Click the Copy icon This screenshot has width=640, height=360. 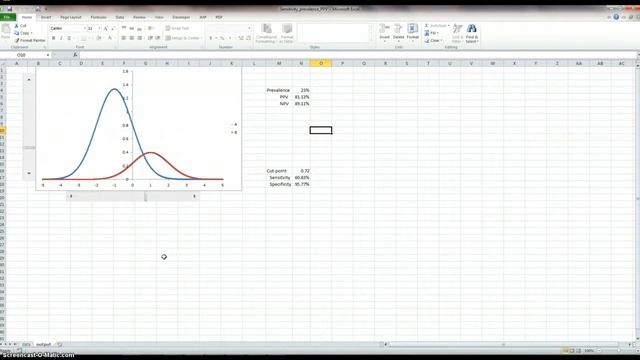pos(17,33)
